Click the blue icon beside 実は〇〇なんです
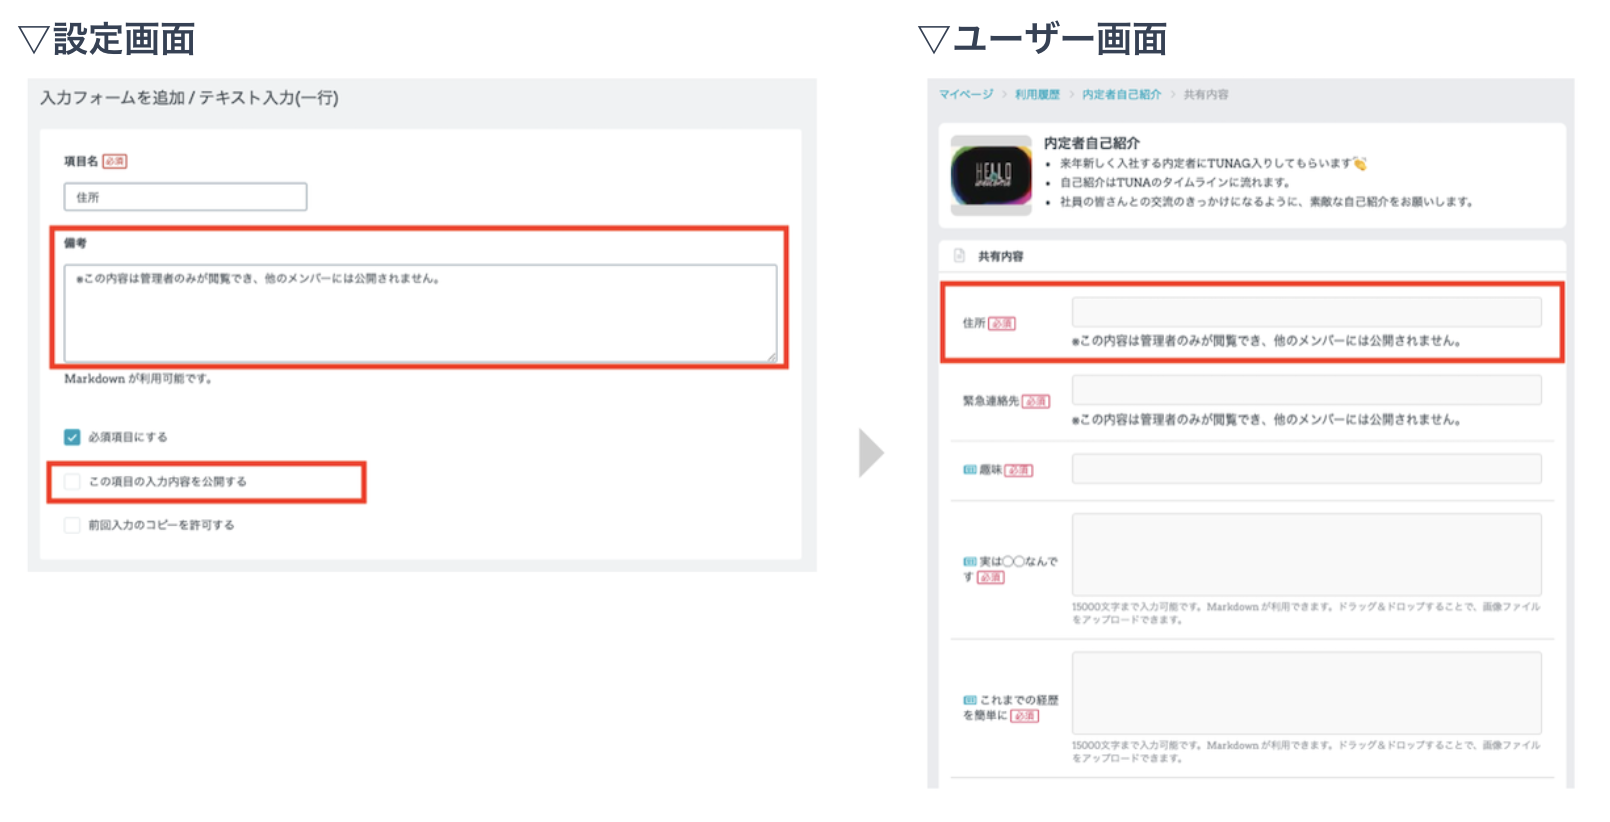This screenshot has width=1610, height=822. 969,562
